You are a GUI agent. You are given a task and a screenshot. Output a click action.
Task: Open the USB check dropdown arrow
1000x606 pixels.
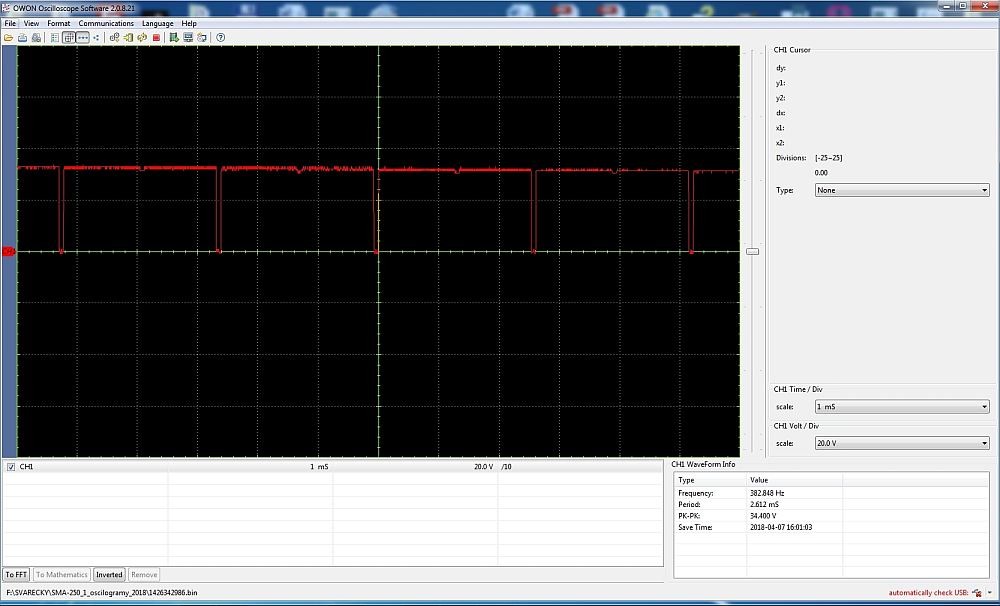pos(990,593)
